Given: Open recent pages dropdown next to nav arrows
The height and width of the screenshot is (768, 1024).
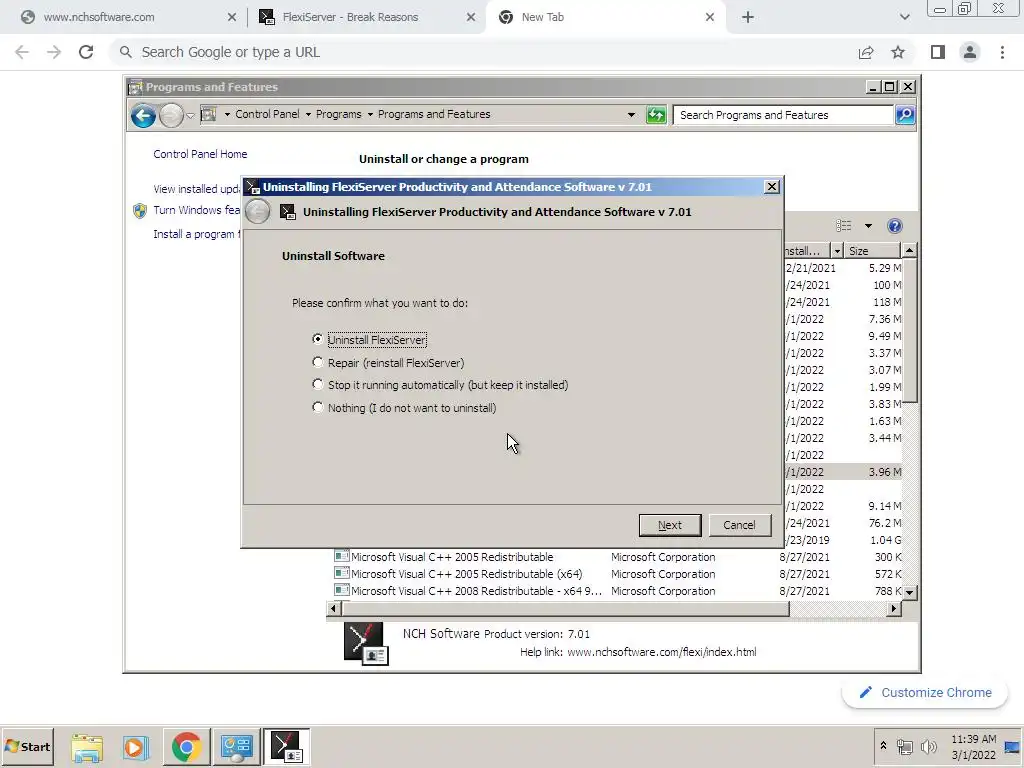Looking at the screenshot, I should pyautogui.click(x=190, y=116).
